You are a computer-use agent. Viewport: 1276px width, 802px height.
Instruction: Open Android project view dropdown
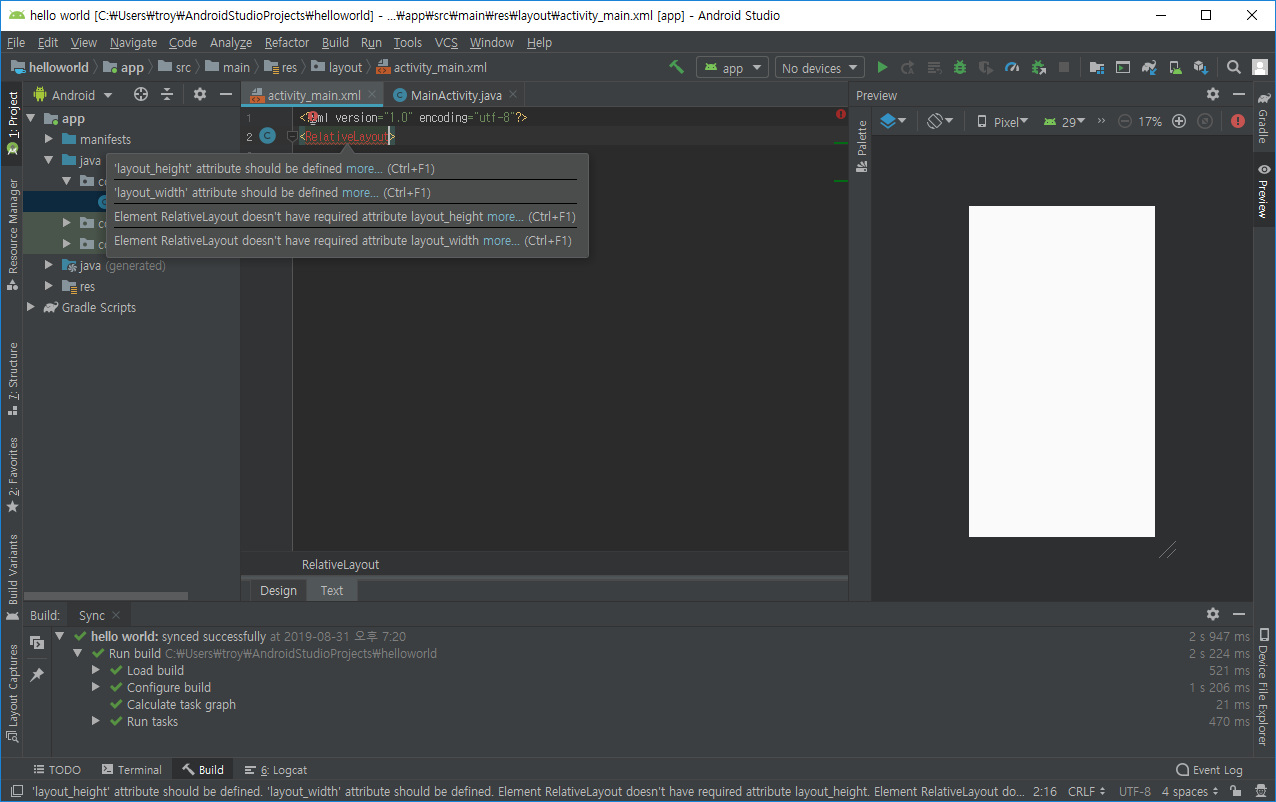click(x=73, y=94)
